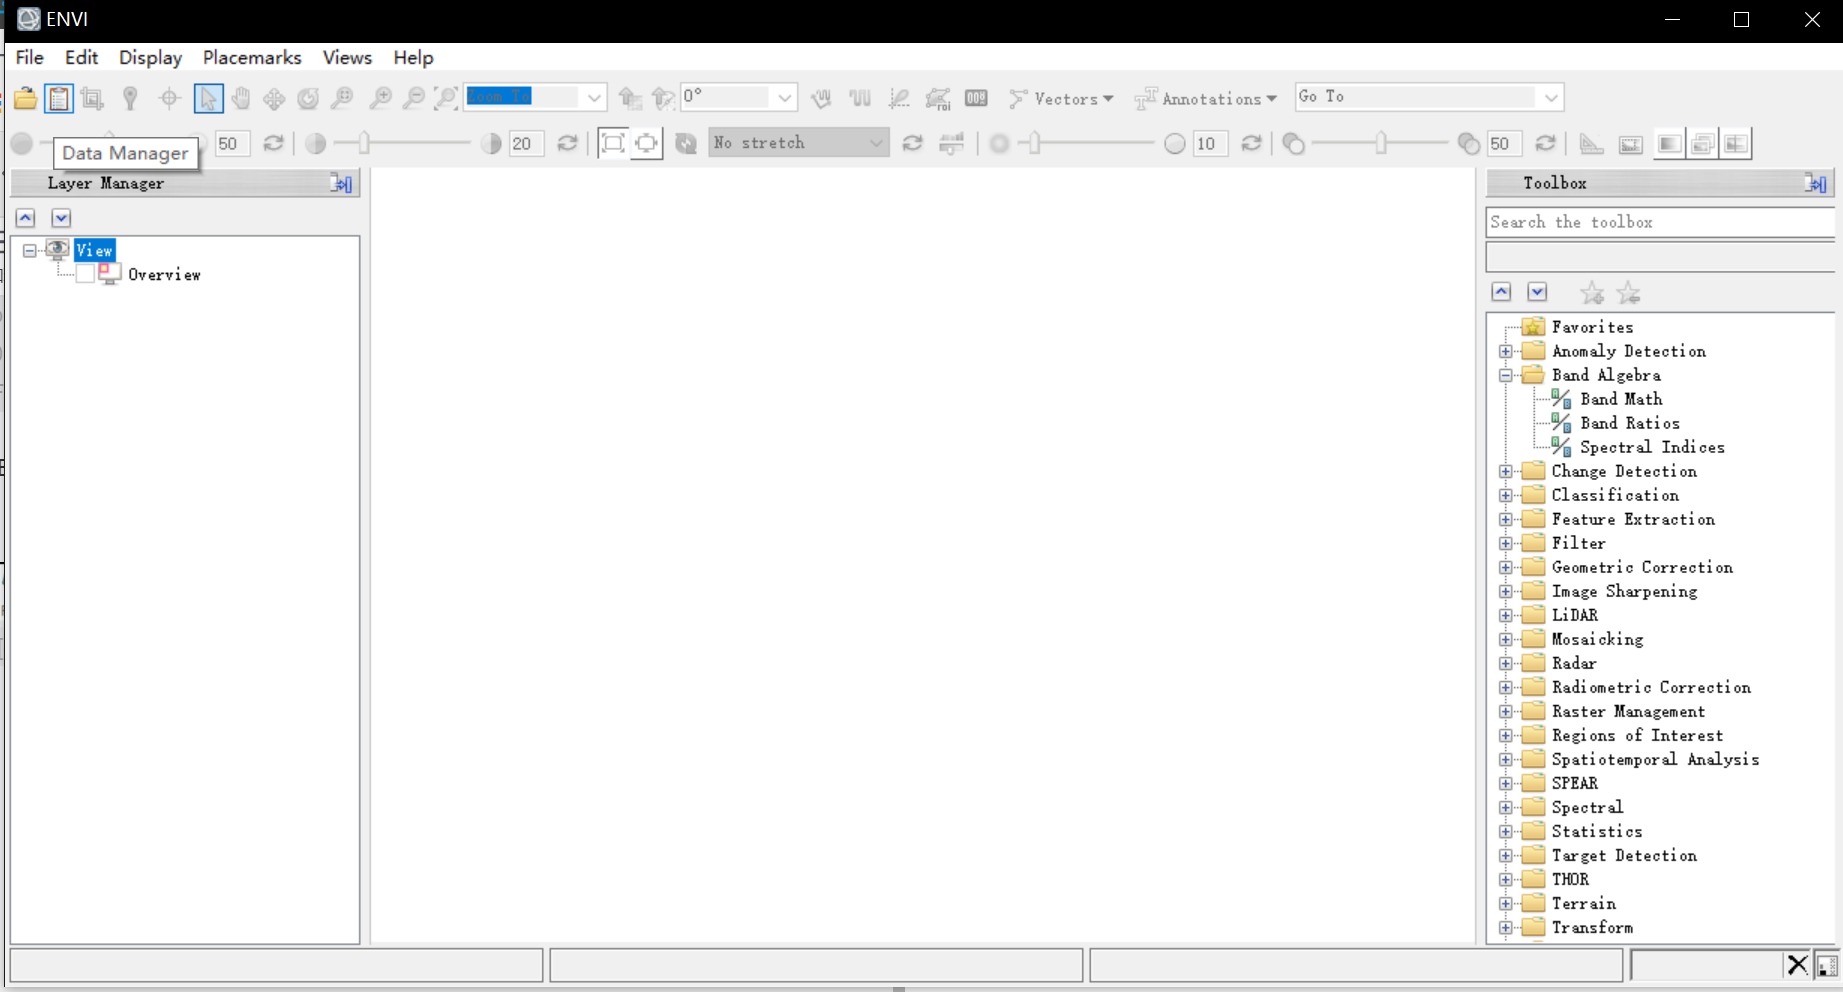Screen dimensions: 1843x992
Task: Expand the Radiometric Correction folder
Action: pyautogui.click(x=1506, y=687)
